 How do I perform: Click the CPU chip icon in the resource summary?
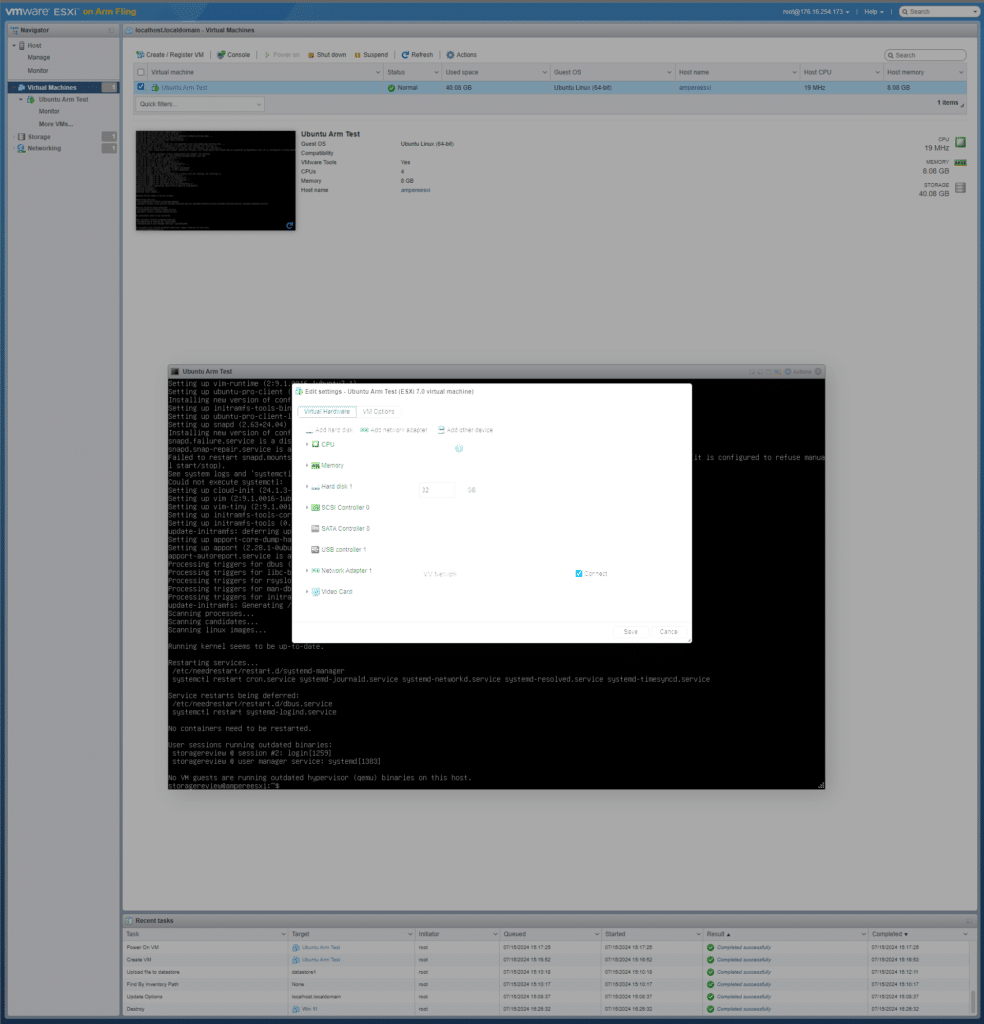click(960, 142)
